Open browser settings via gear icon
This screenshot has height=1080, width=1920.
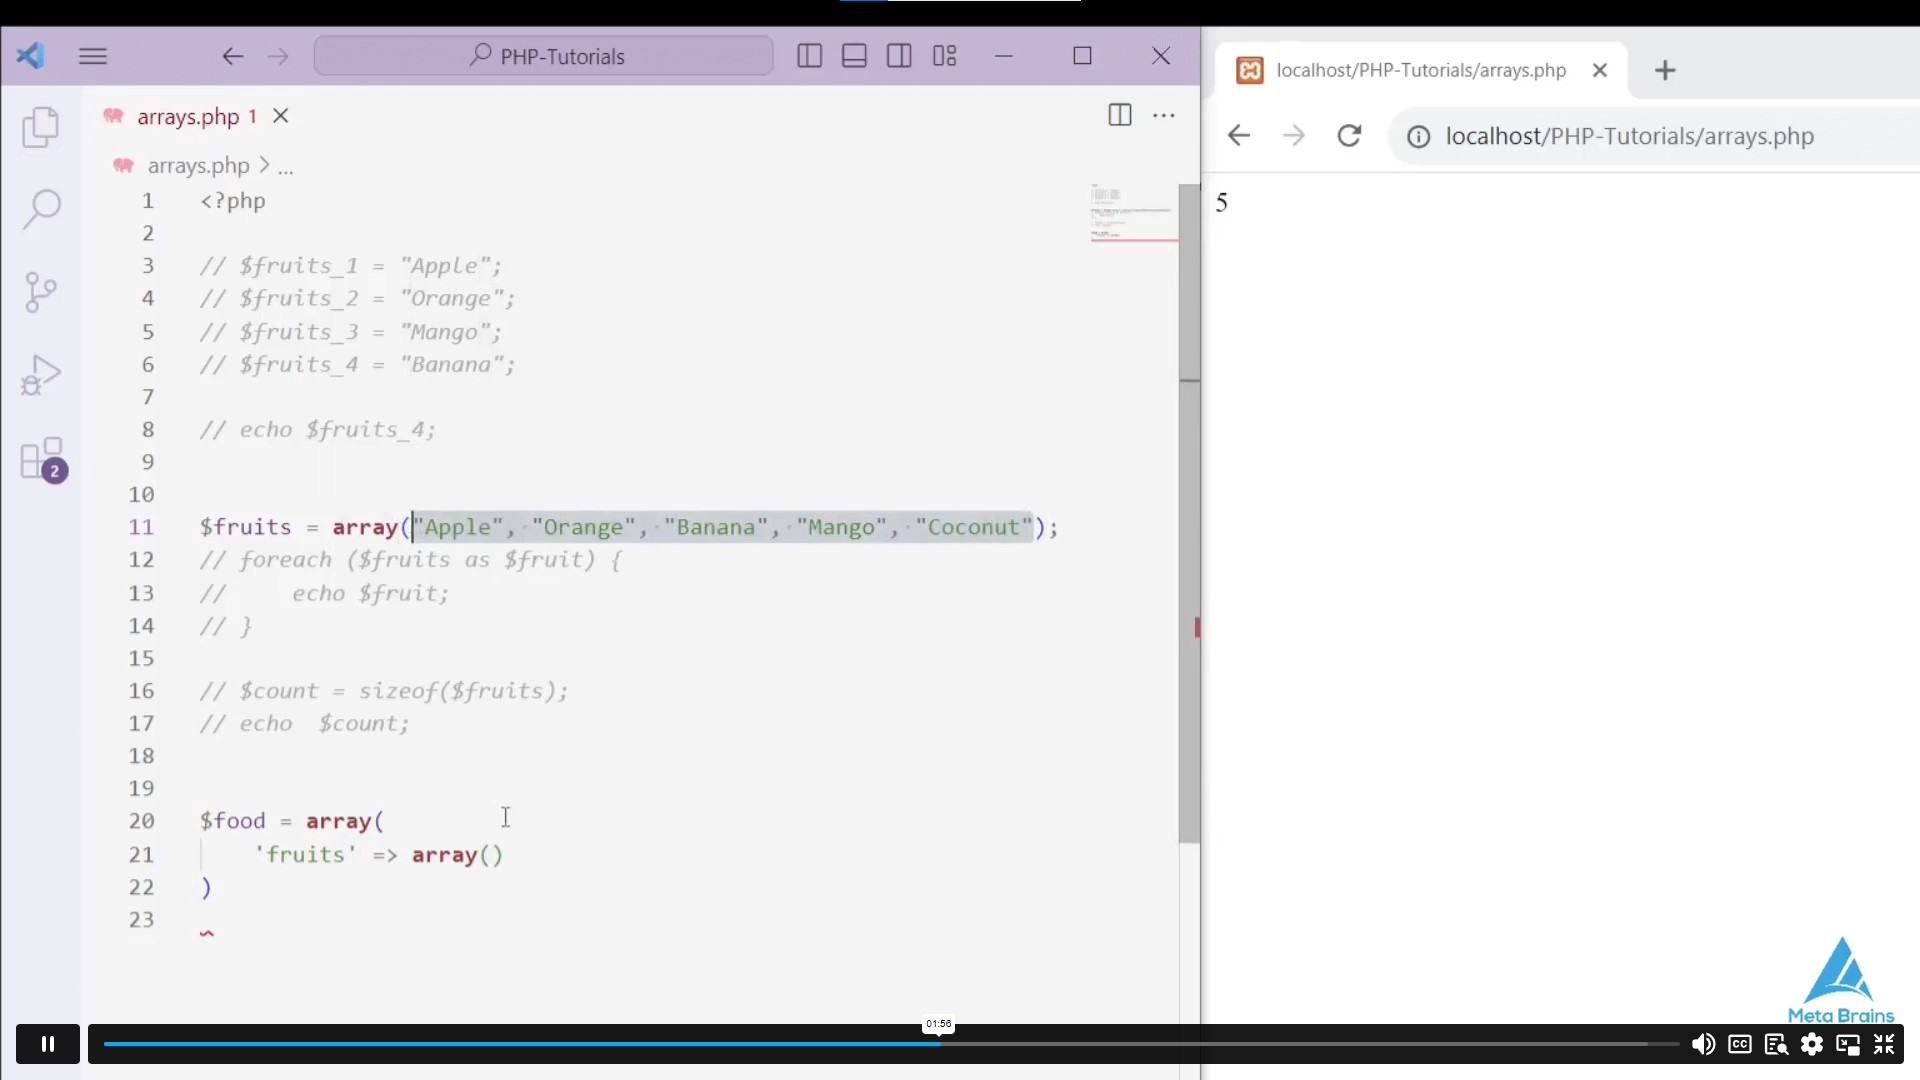[1812, 1044]
